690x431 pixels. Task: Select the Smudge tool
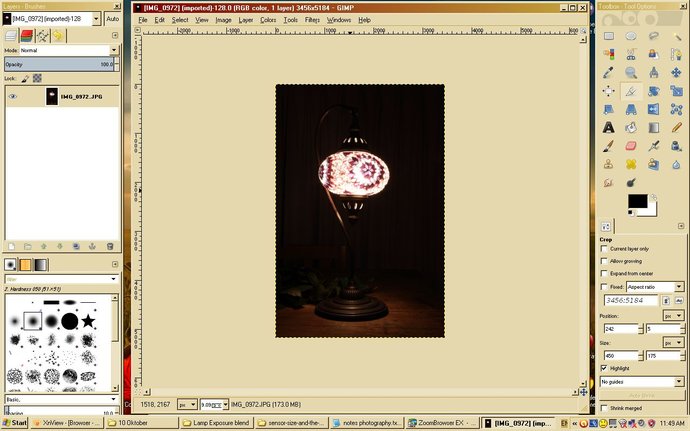(x=609, y=182)
